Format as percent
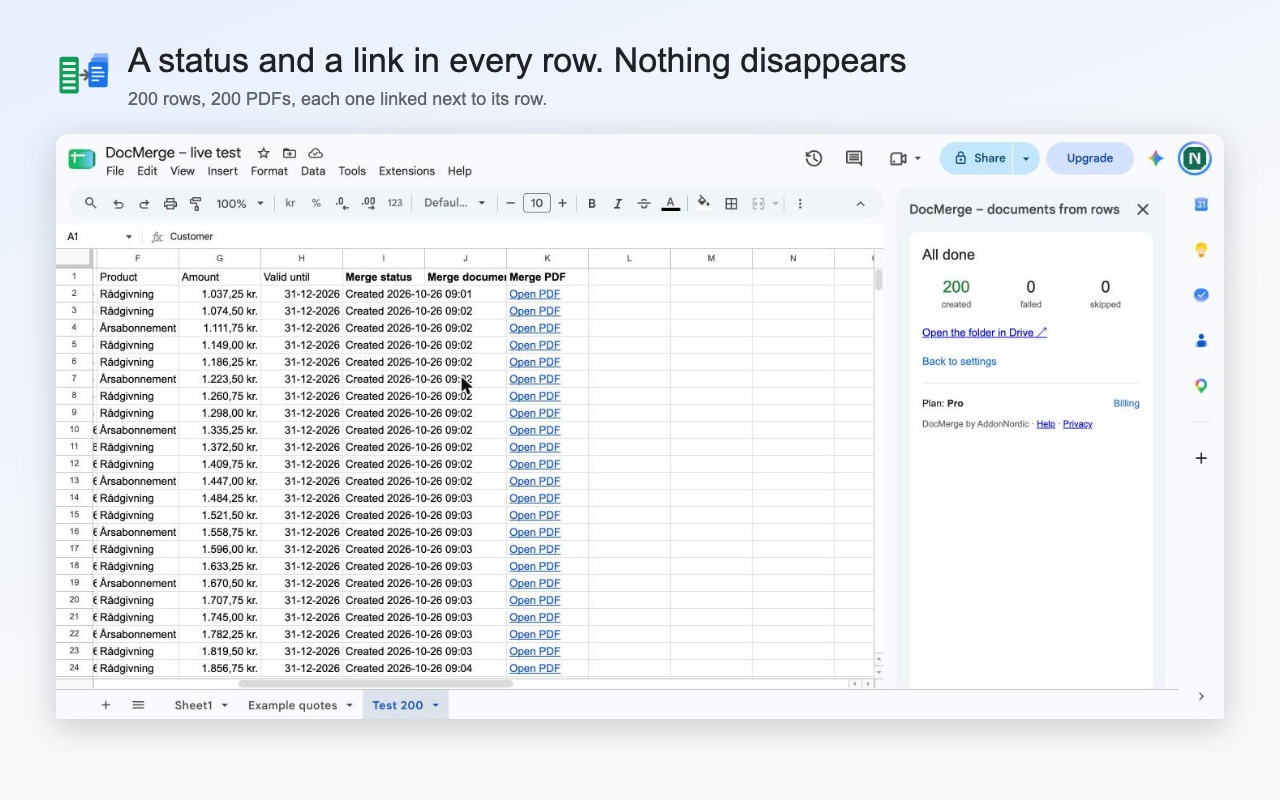The image size is (1280, 800). point(316,203)
